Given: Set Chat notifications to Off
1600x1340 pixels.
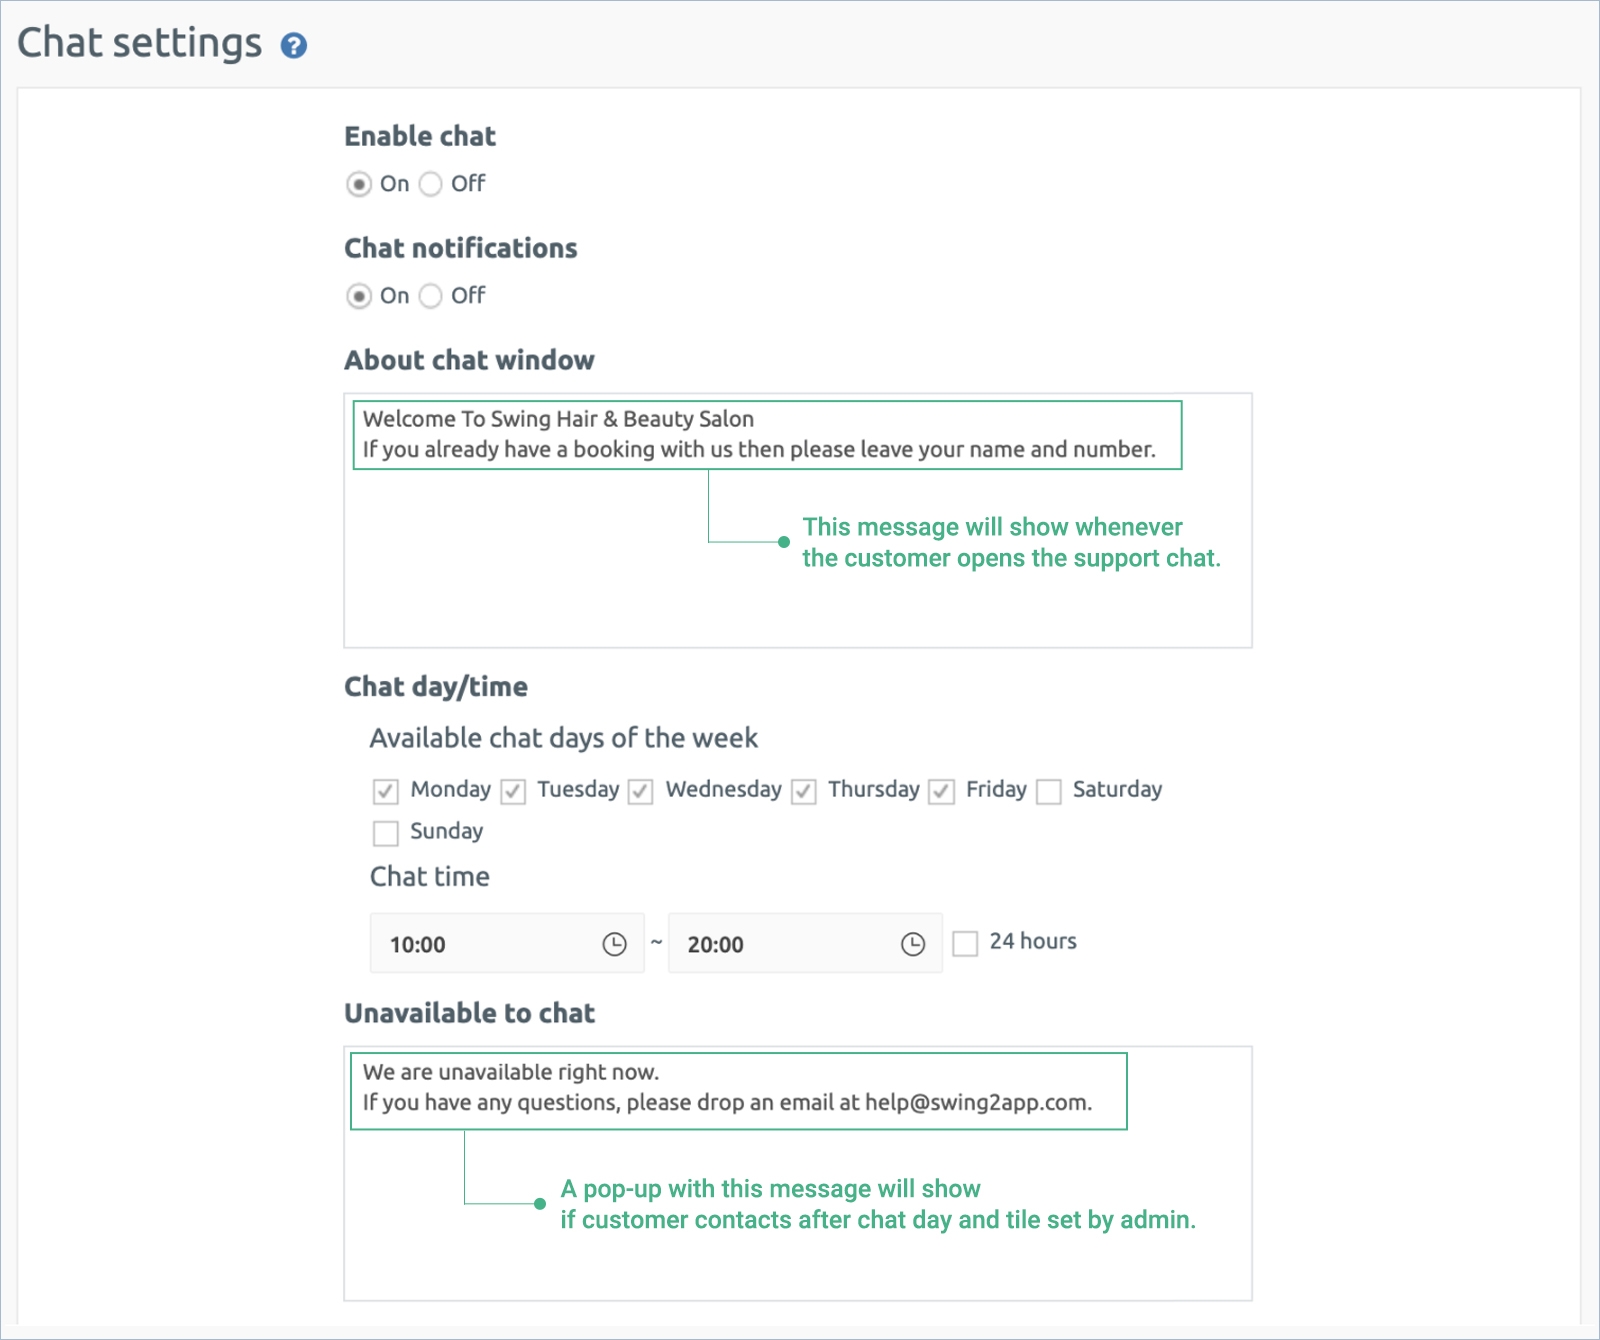Looking at the screenshot, I should point(431,296).
